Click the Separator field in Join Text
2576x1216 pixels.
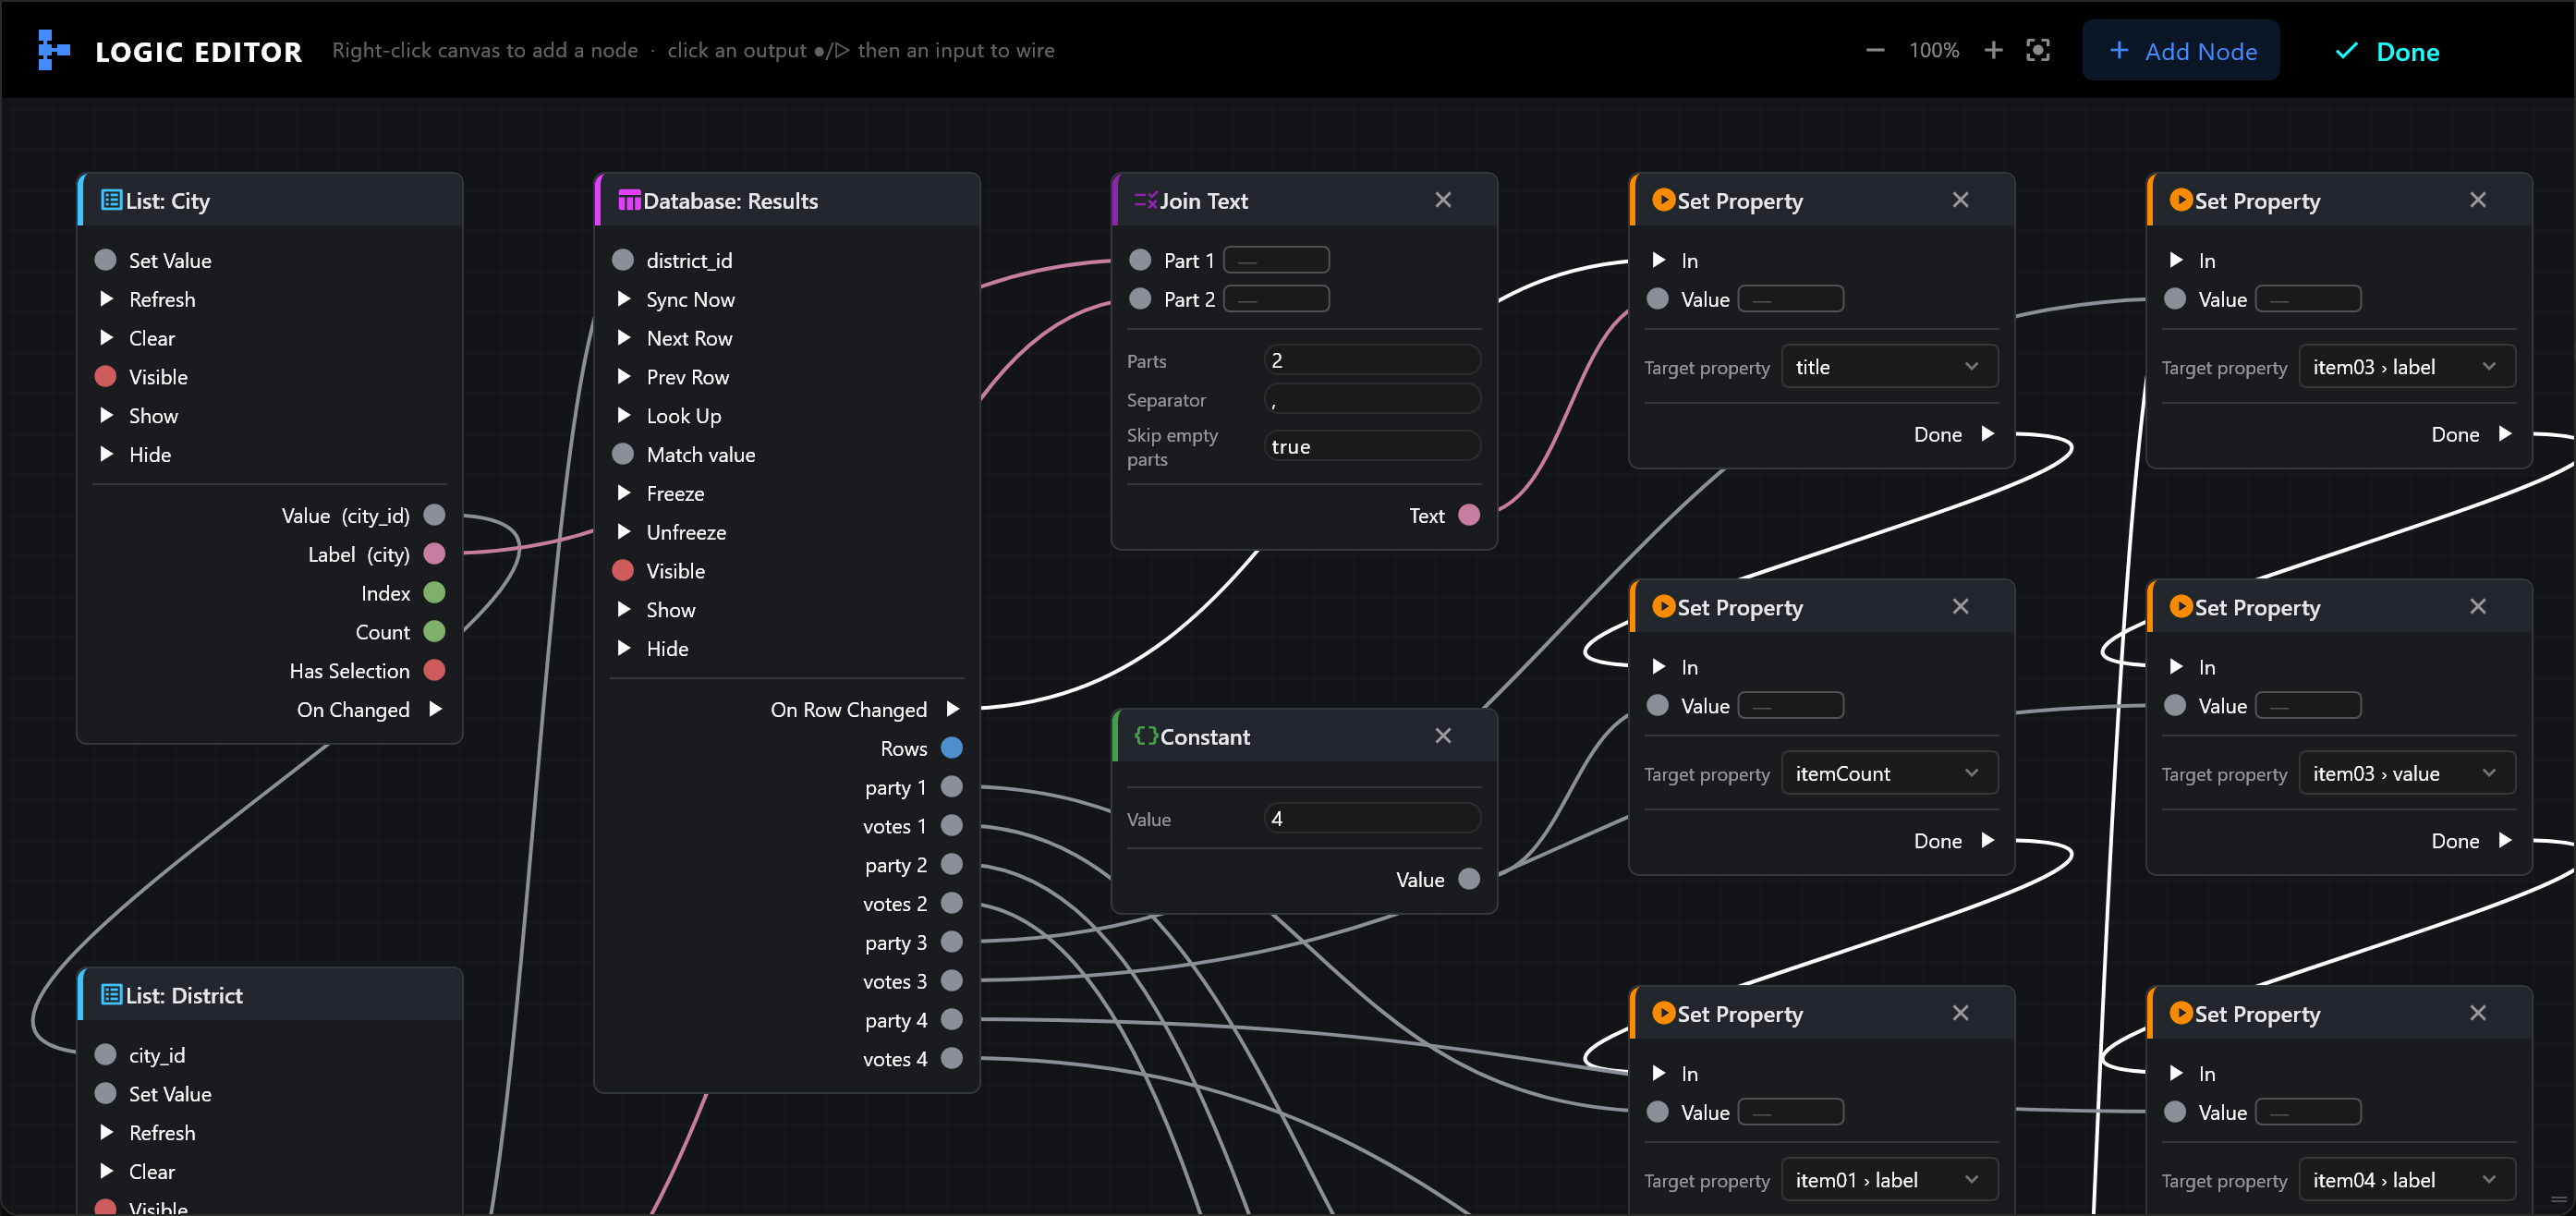click(x=1372, y=400)
